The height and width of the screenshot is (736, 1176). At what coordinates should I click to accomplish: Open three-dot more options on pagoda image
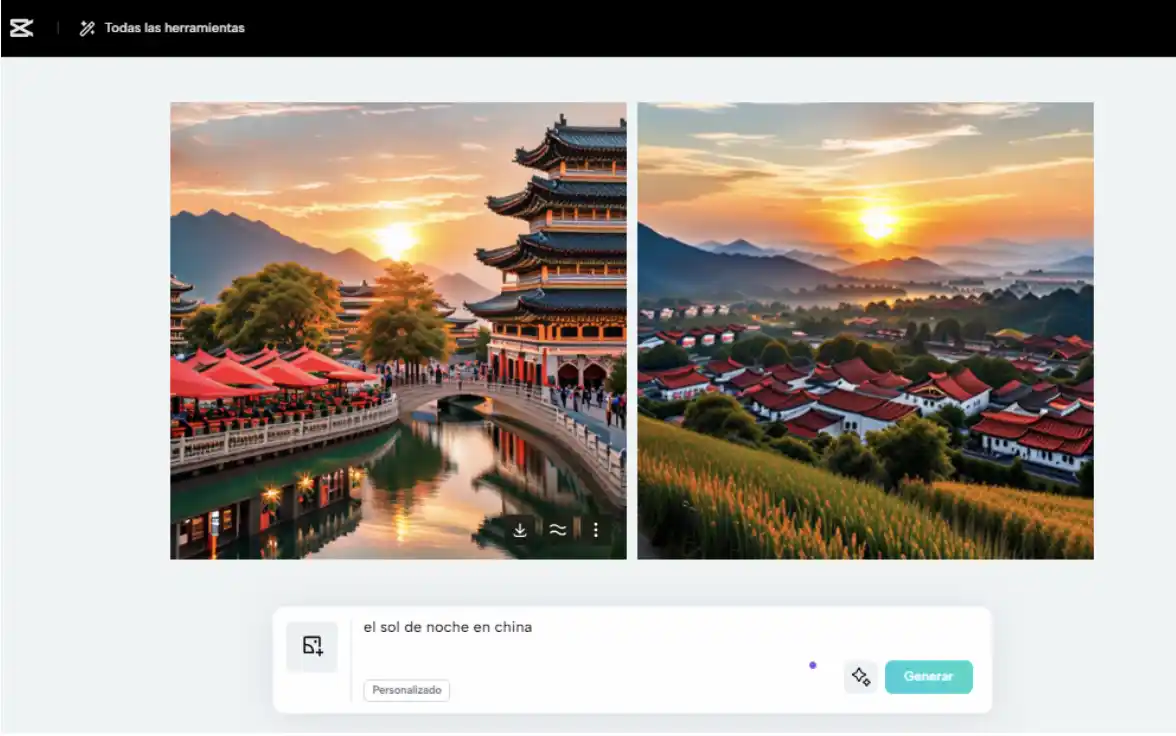click(596, 530)
